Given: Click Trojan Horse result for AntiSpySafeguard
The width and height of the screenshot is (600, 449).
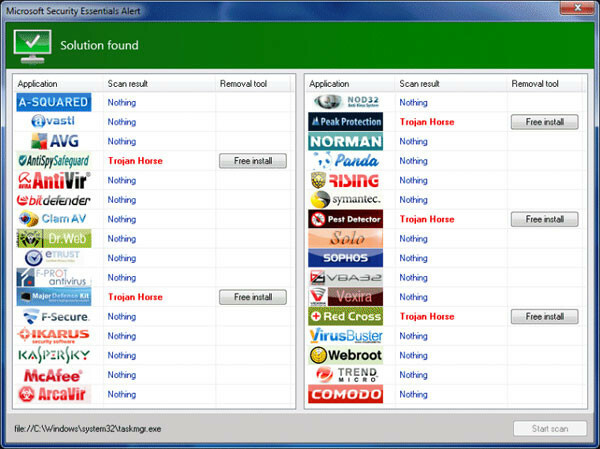Looking at the screenshot, I should pos(135,161).
